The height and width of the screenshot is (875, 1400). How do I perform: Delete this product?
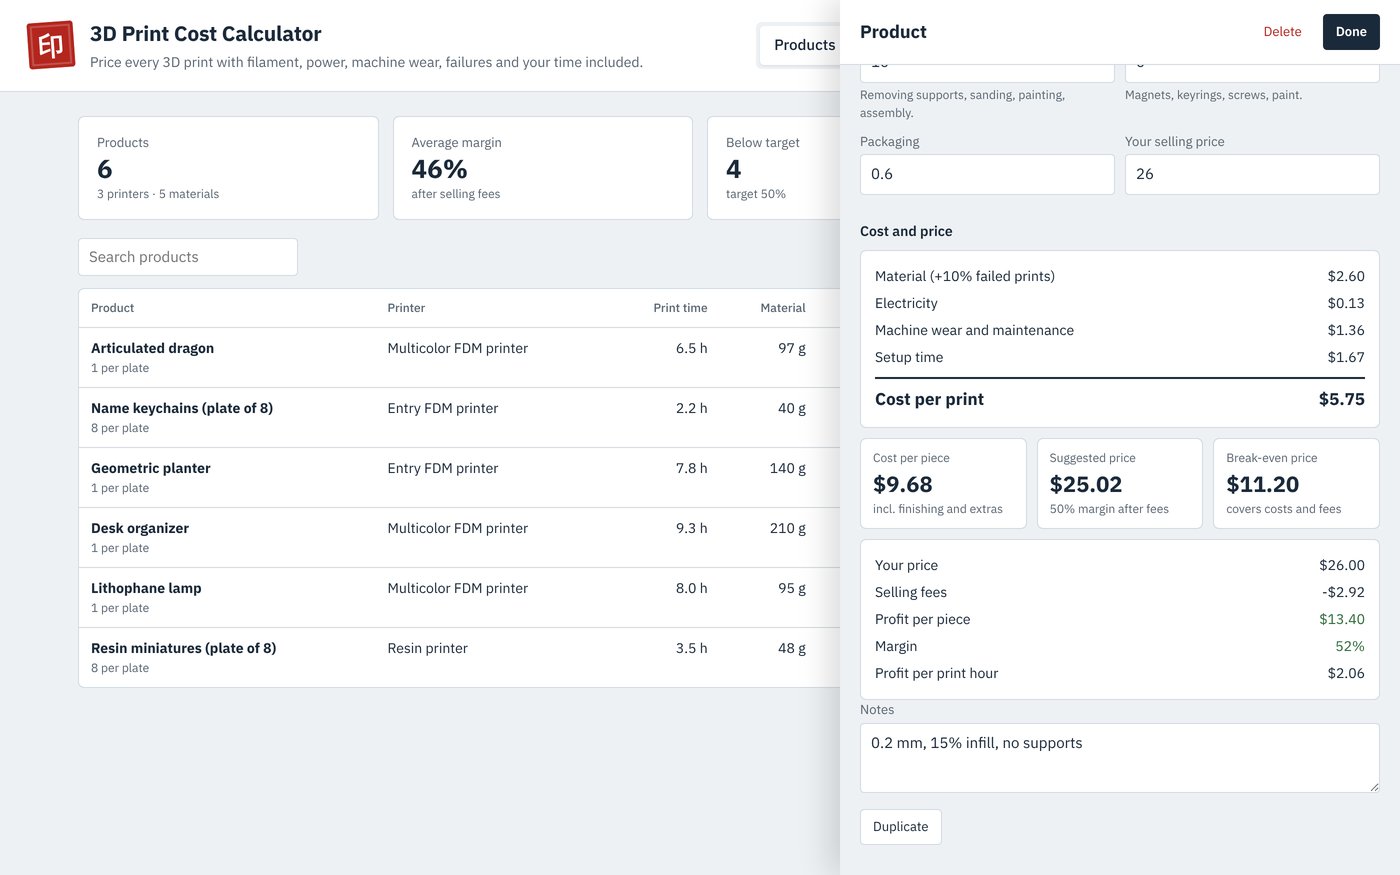point(1282,32)
